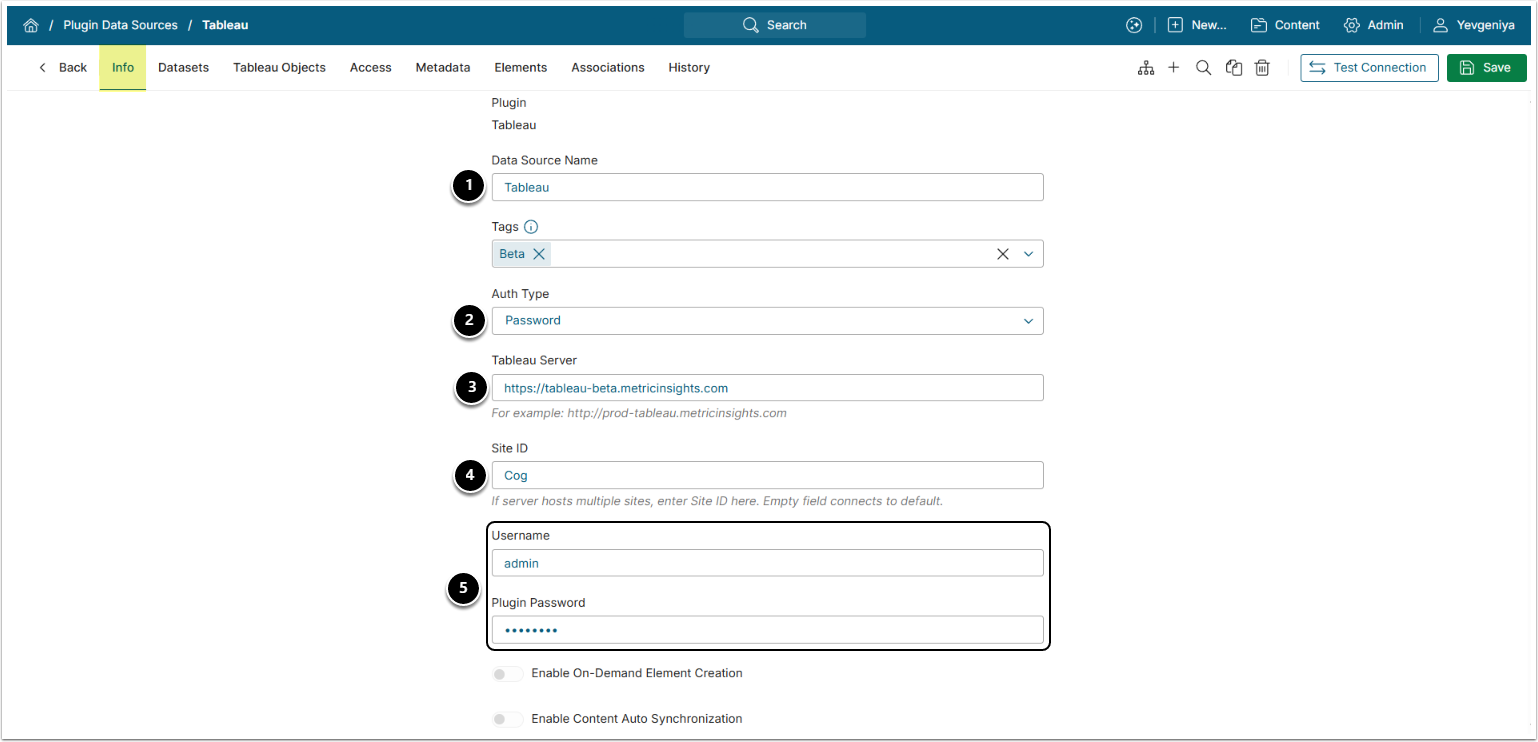
Task: Click the Tableau Server URL field
Action: tap(767, 388)
